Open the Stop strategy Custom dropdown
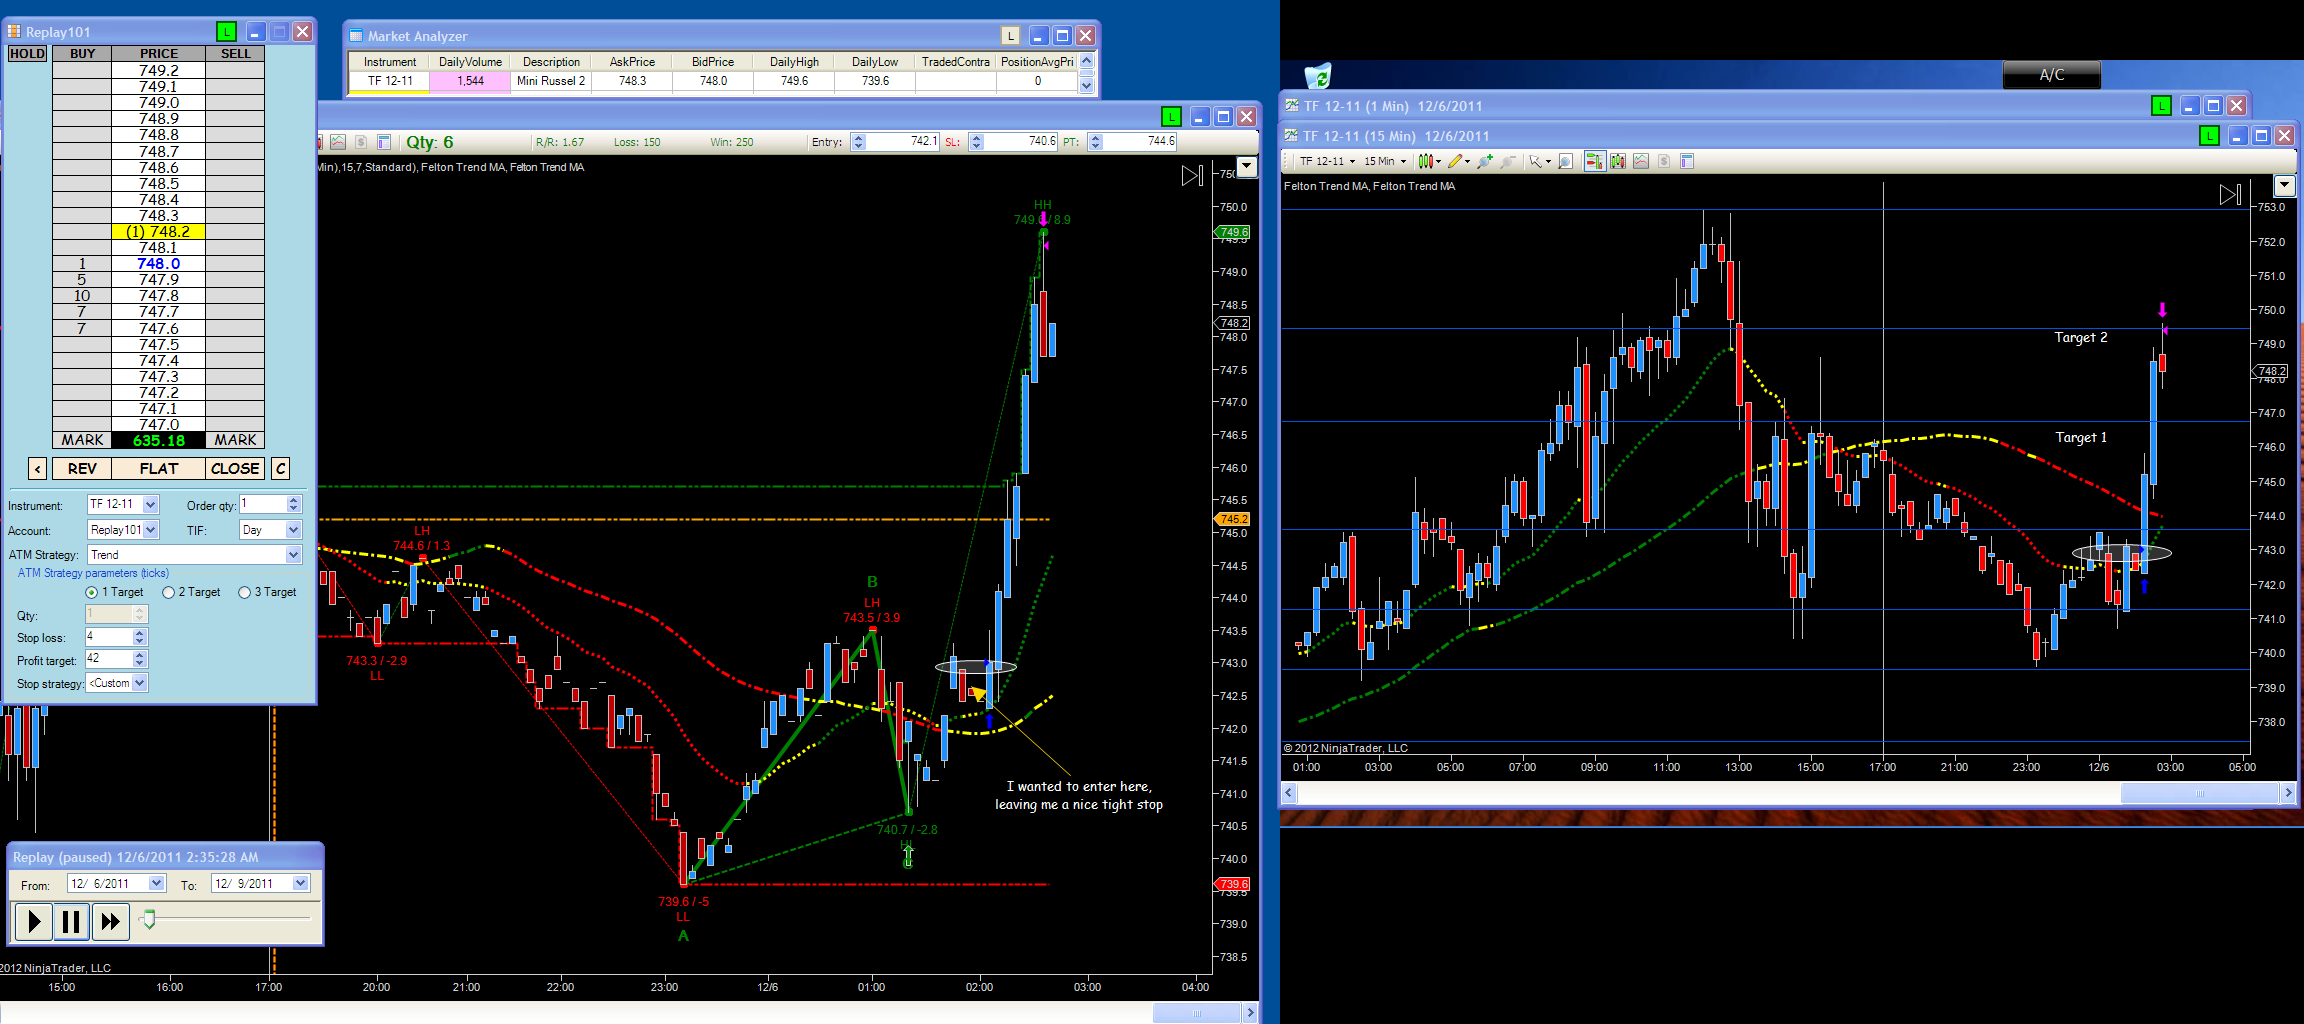Screen dimensions: 2304x1024 click(x=140, y=683)
